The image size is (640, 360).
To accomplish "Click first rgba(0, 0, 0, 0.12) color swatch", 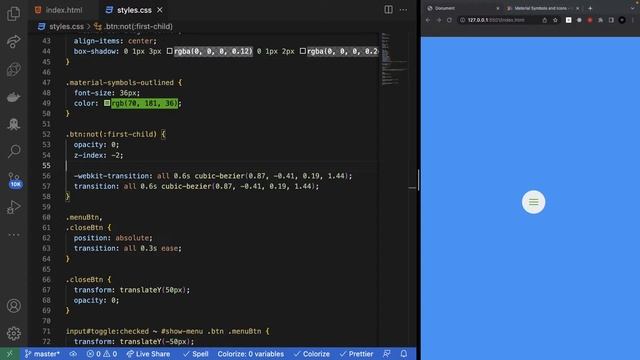I will tap(170, 51).
